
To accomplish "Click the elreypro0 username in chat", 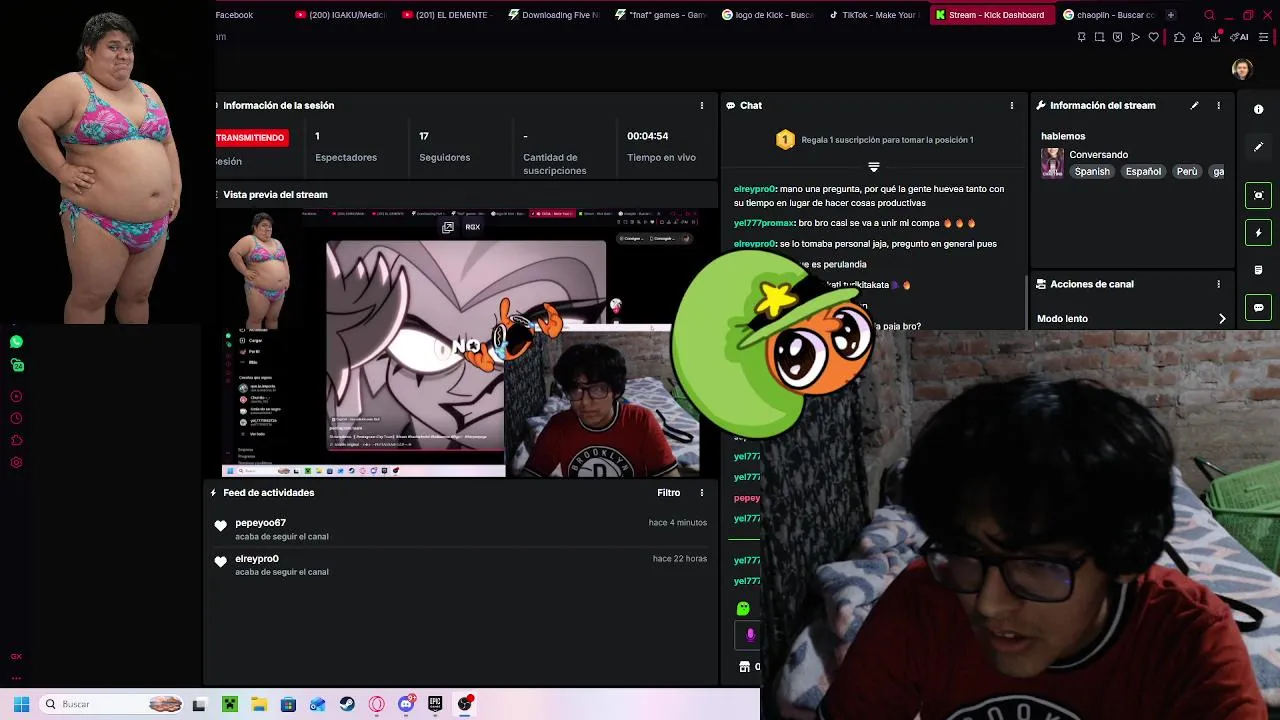I will click(x=754, y=189).
